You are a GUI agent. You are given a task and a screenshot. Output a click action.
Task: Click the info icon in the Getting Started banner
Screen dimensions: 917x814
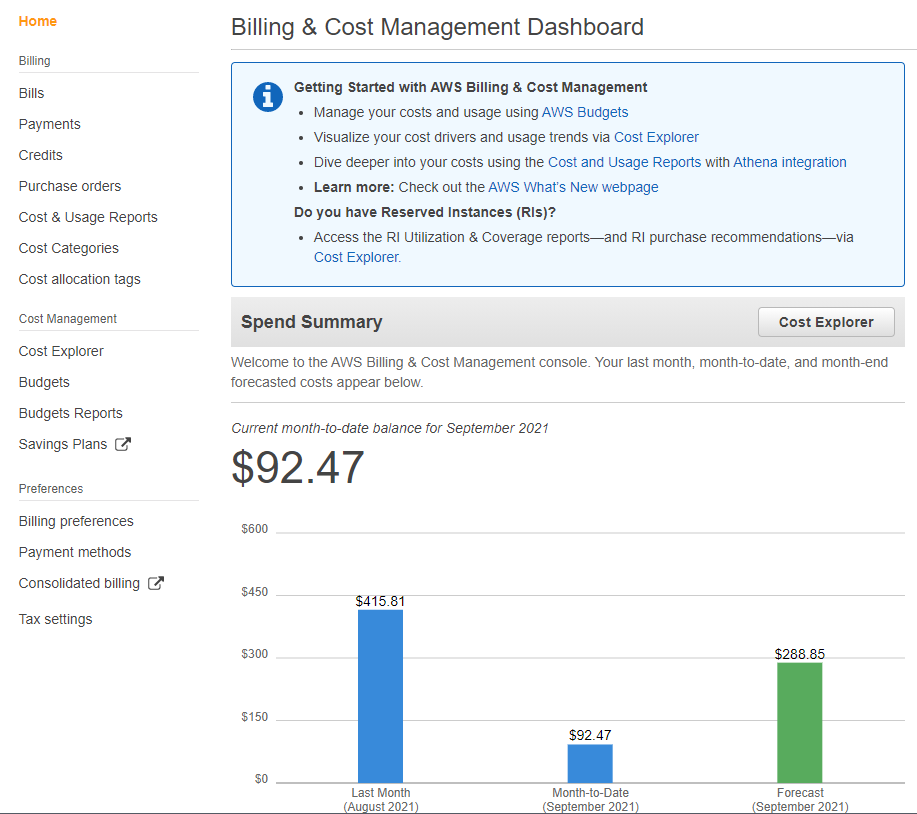(267, 97)
